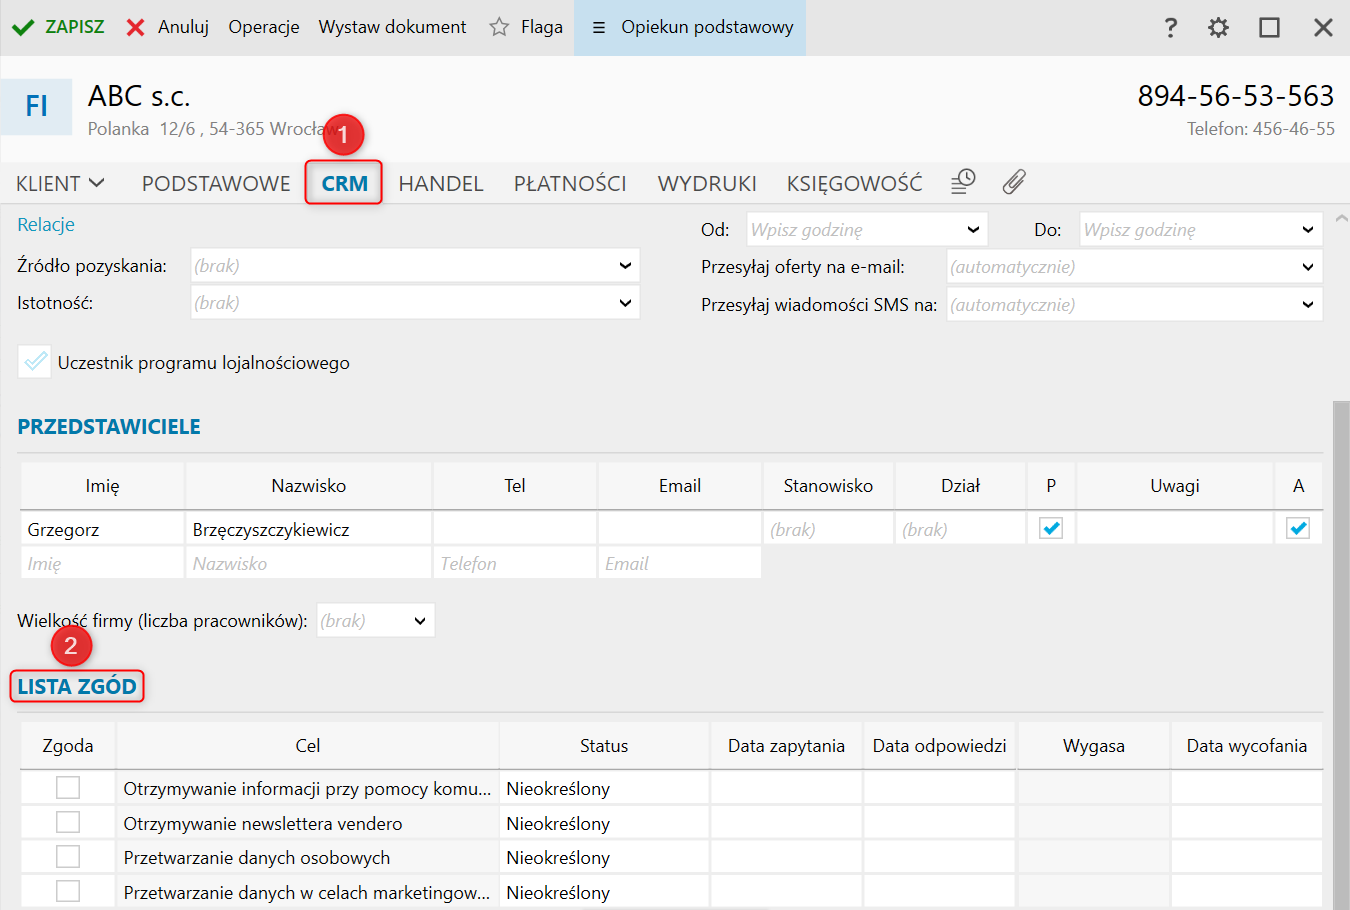Click Uwagi cell for Grzegorz row
This screenshot has width=1350, height=910.
(1175, 530)
